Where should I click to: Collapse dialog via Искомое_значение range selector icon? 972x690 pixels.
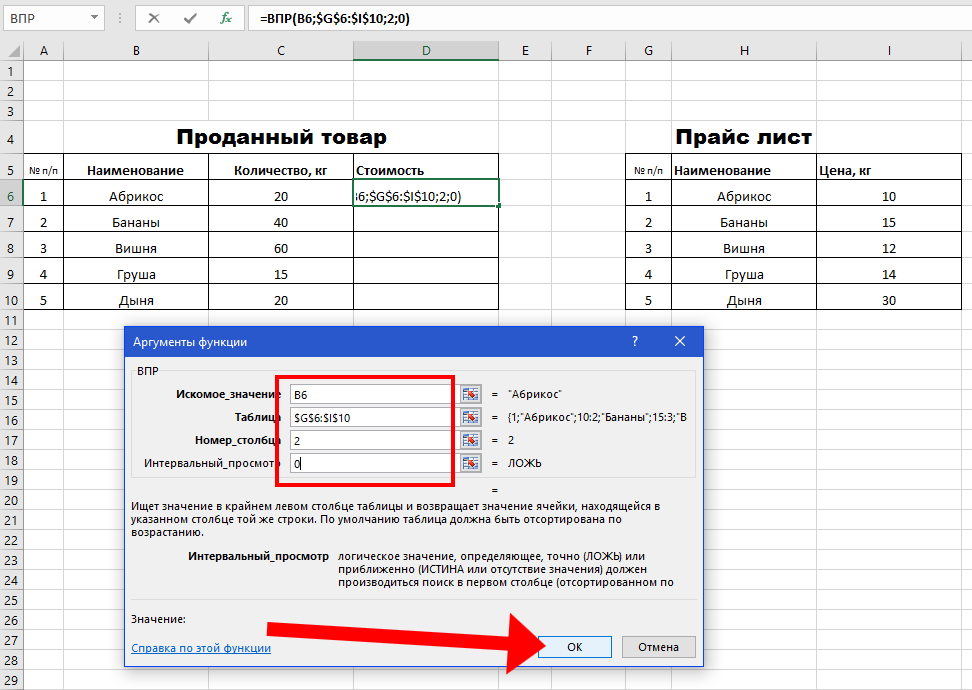[471, 394]
